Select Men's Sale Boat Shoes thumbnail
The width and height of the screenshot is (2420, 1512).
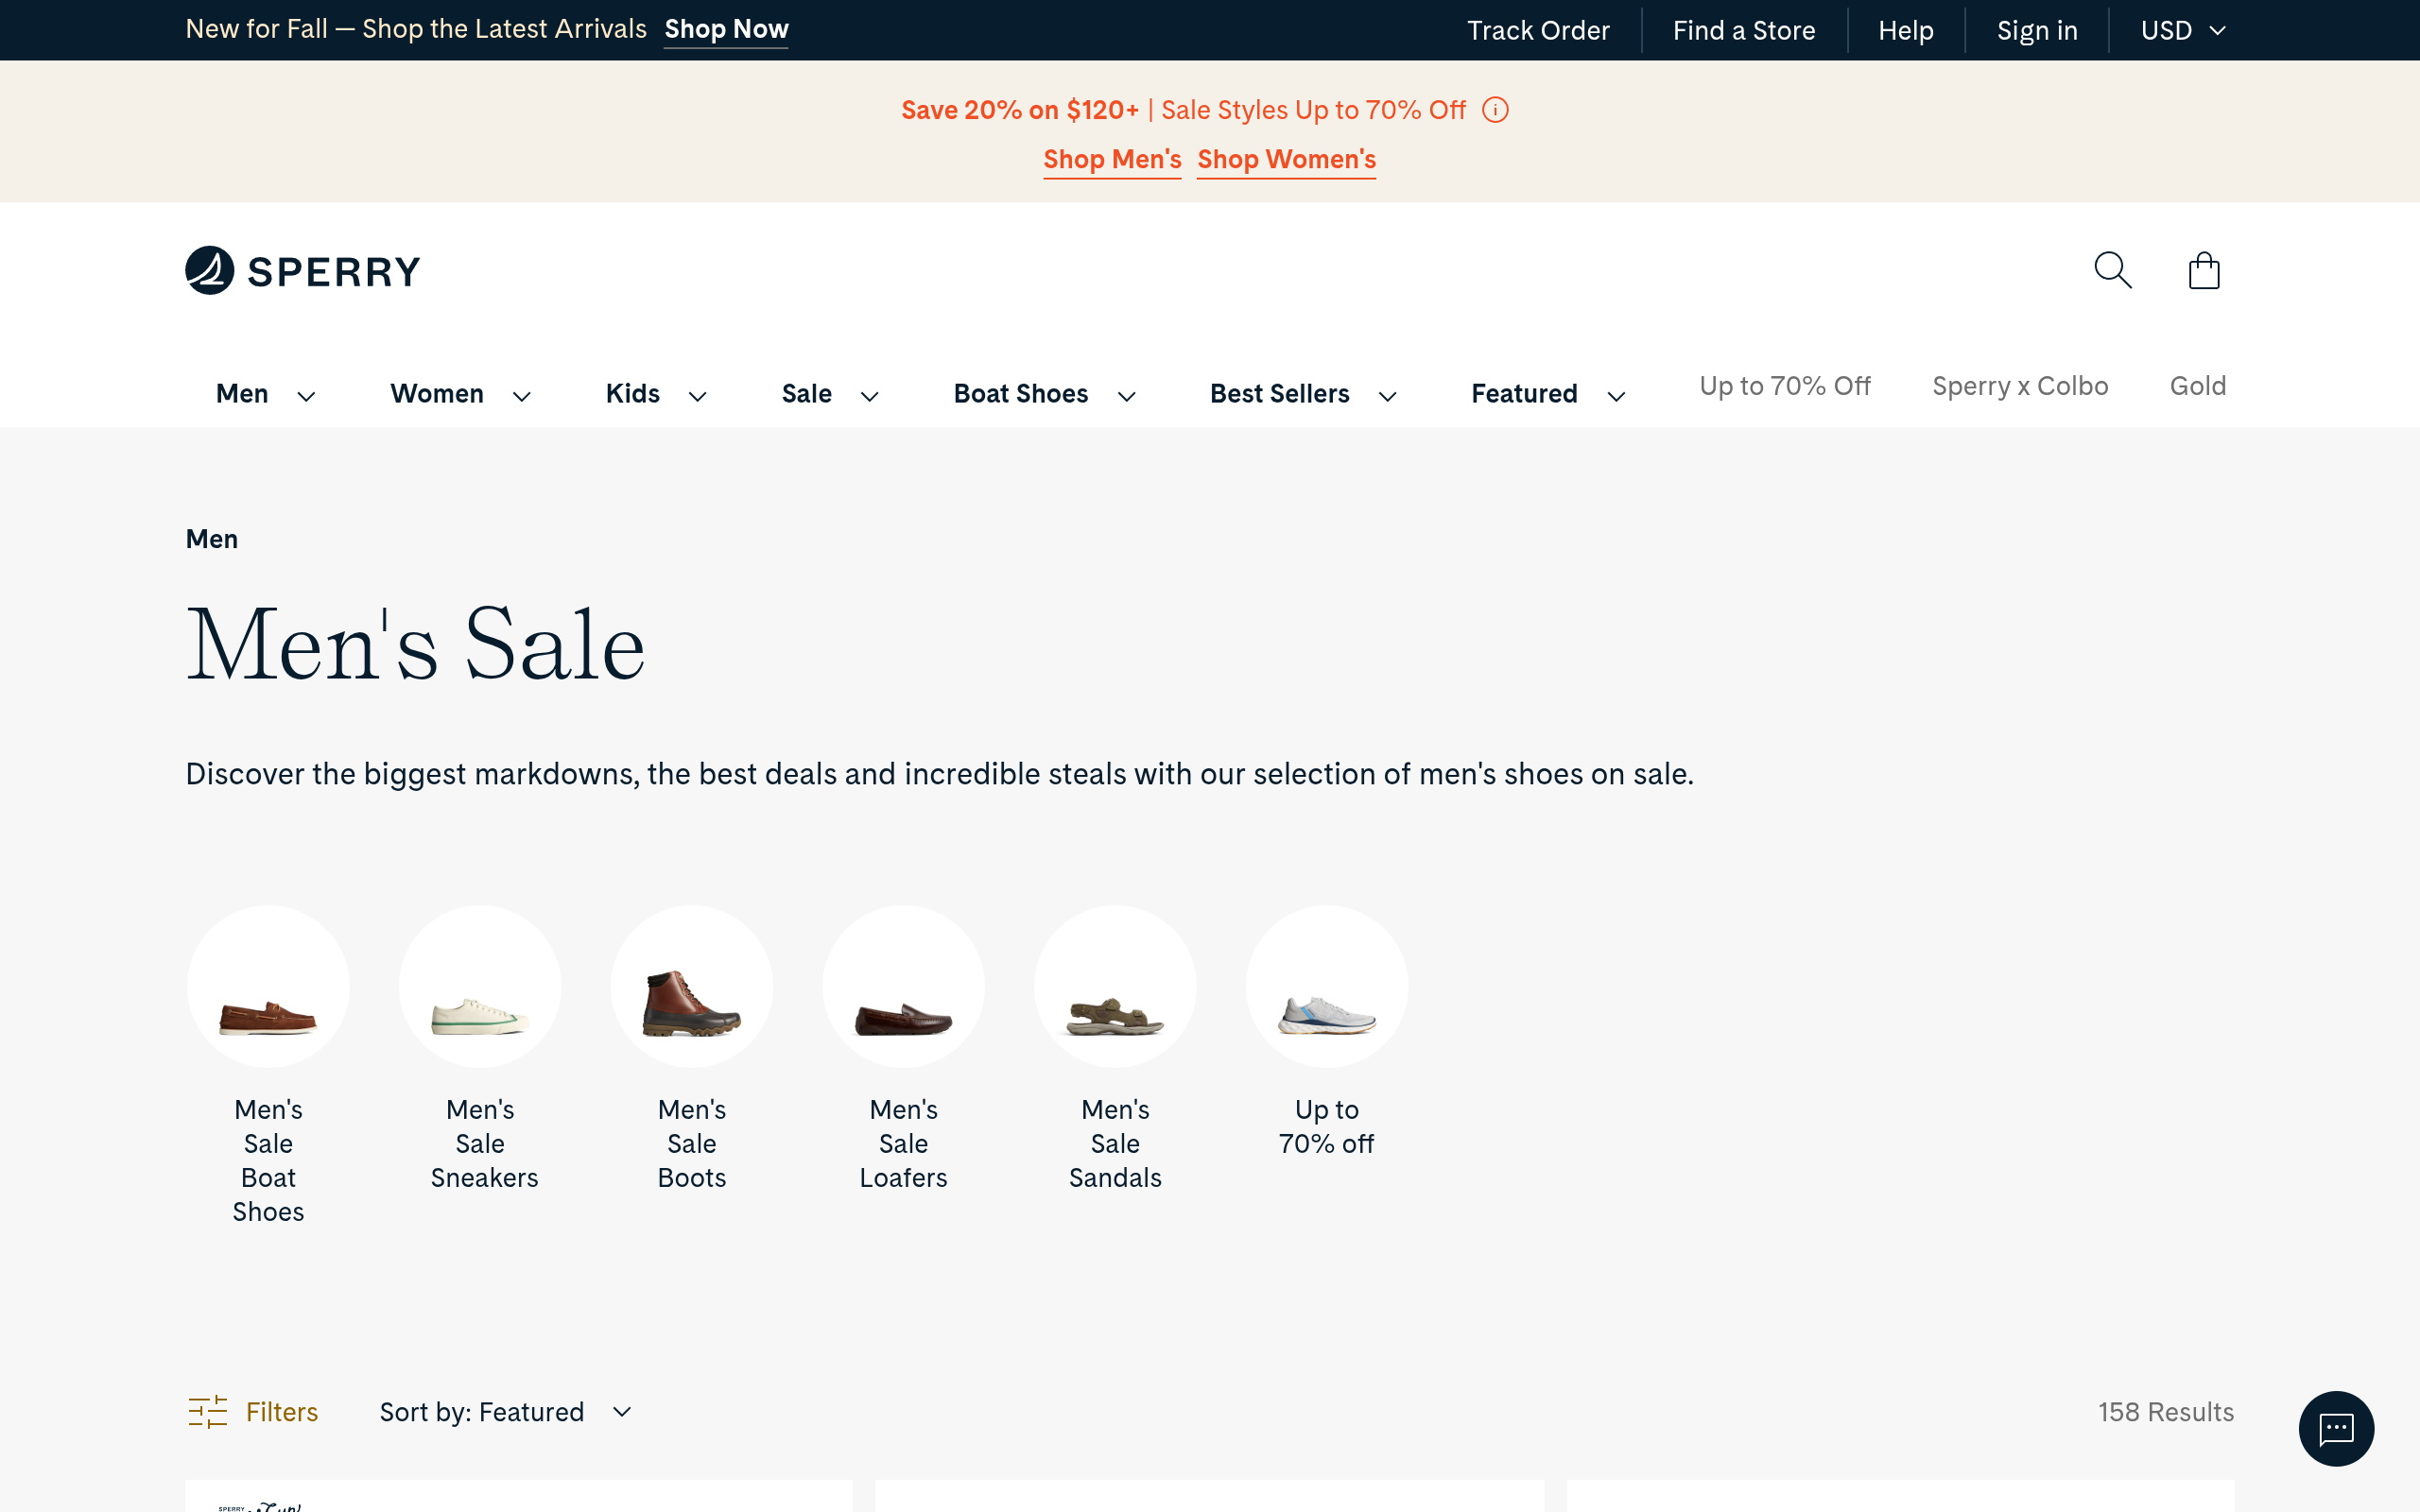click(x=268, y=986)
